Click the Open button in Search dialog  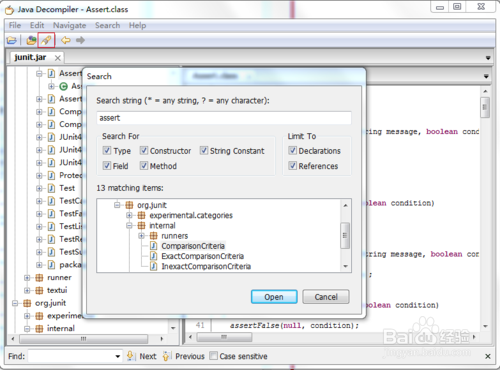click(x=274, y=297)
